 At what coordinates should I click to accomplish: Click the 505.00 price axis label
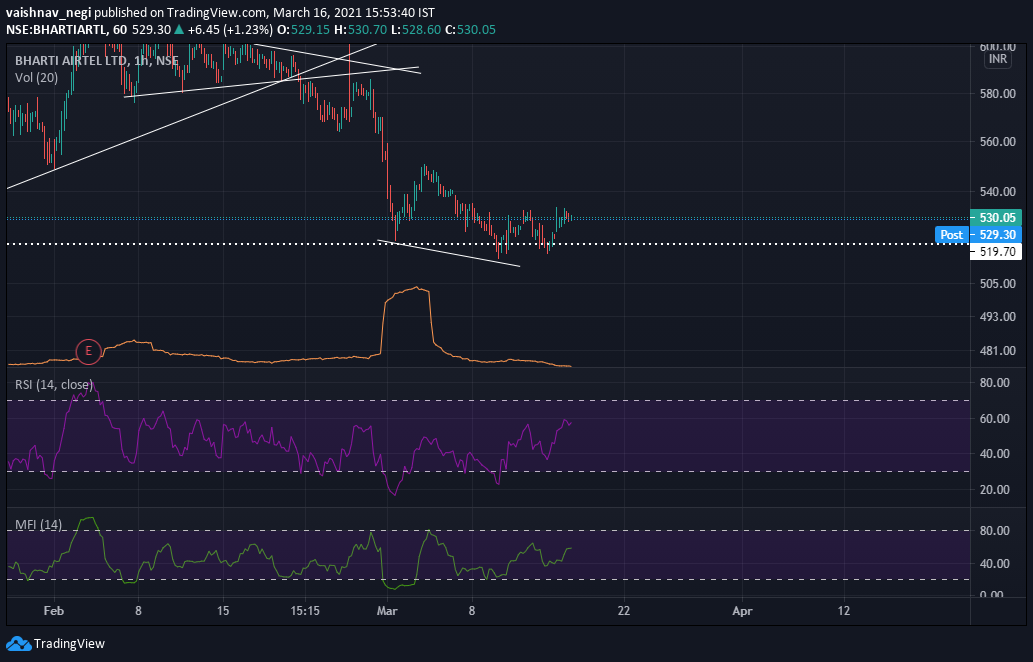tap(997, 283)
